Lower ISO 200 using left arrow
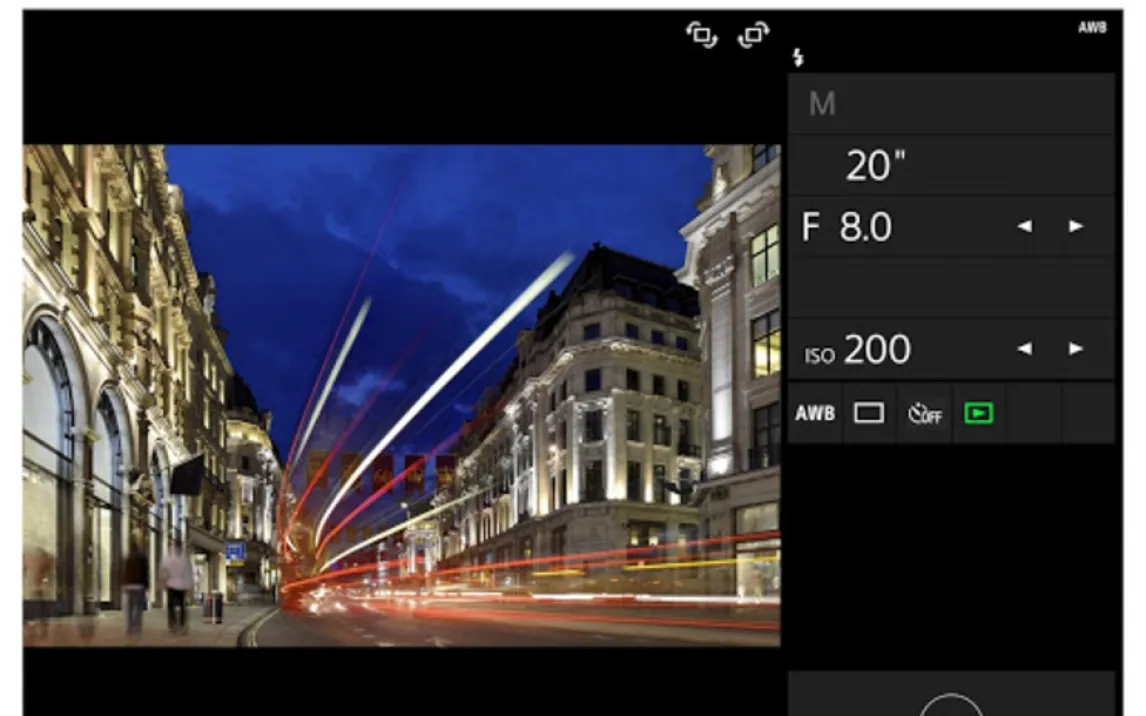The width and height of the screenshot is (1146, 716). pyautogui.click(x=1023, y=349)
